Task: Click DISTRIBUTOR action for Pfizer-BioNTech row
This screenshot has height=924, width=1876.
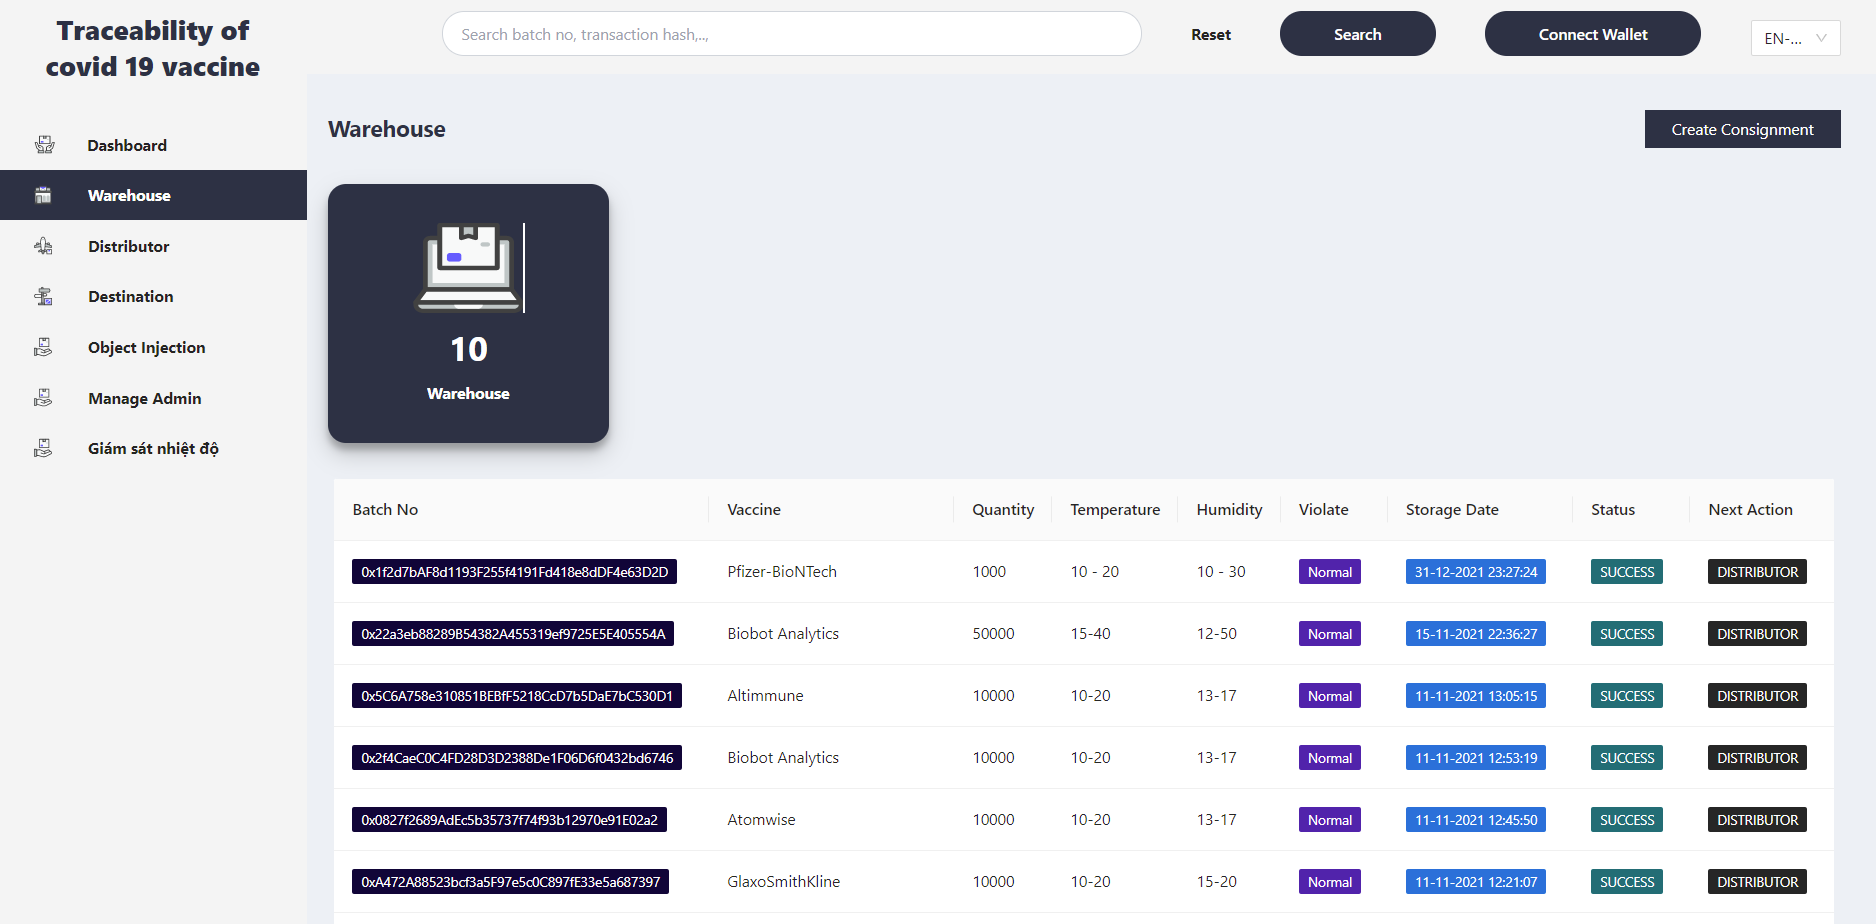Action: coord(1757,572)
